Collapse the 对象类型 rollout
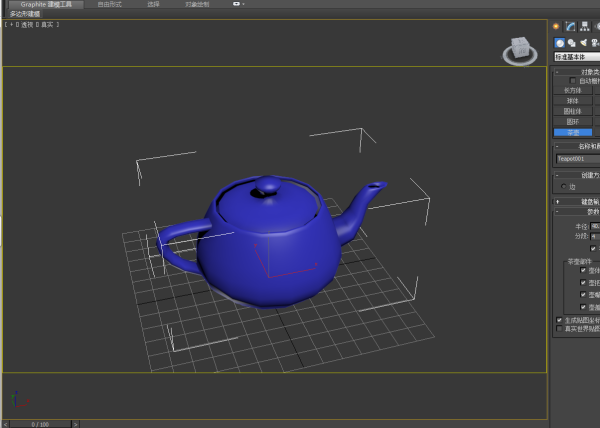Image resolution: width=600 pixels, height=428 pixels. point(577,72)
